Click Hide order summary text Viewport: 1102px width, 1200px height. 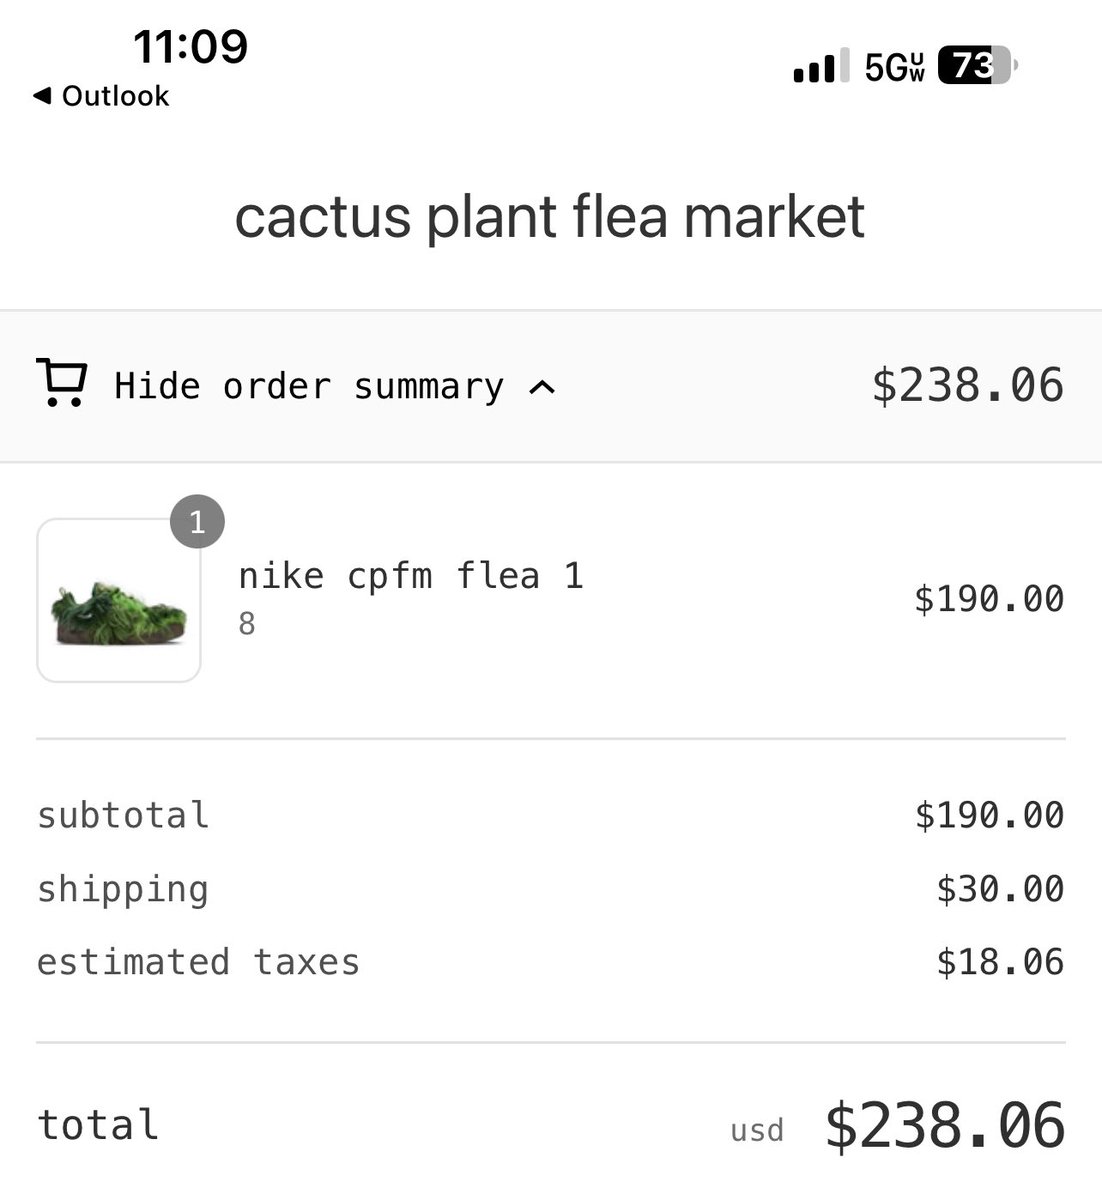click(x=309, y=386)
